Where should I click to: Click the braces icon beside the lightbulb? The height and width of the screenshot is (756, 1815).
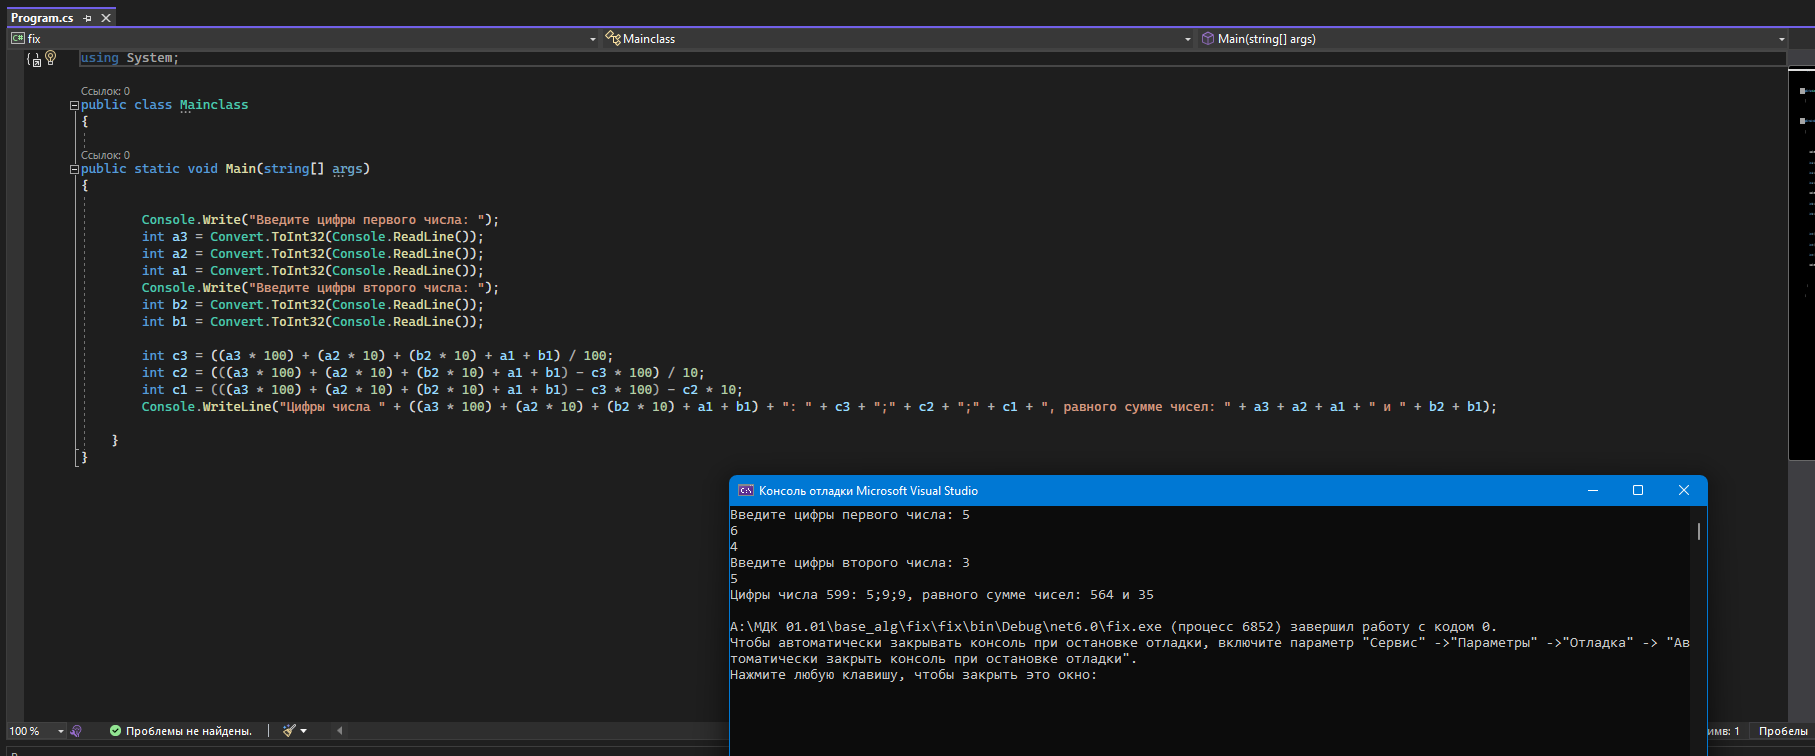coord(34,59)
